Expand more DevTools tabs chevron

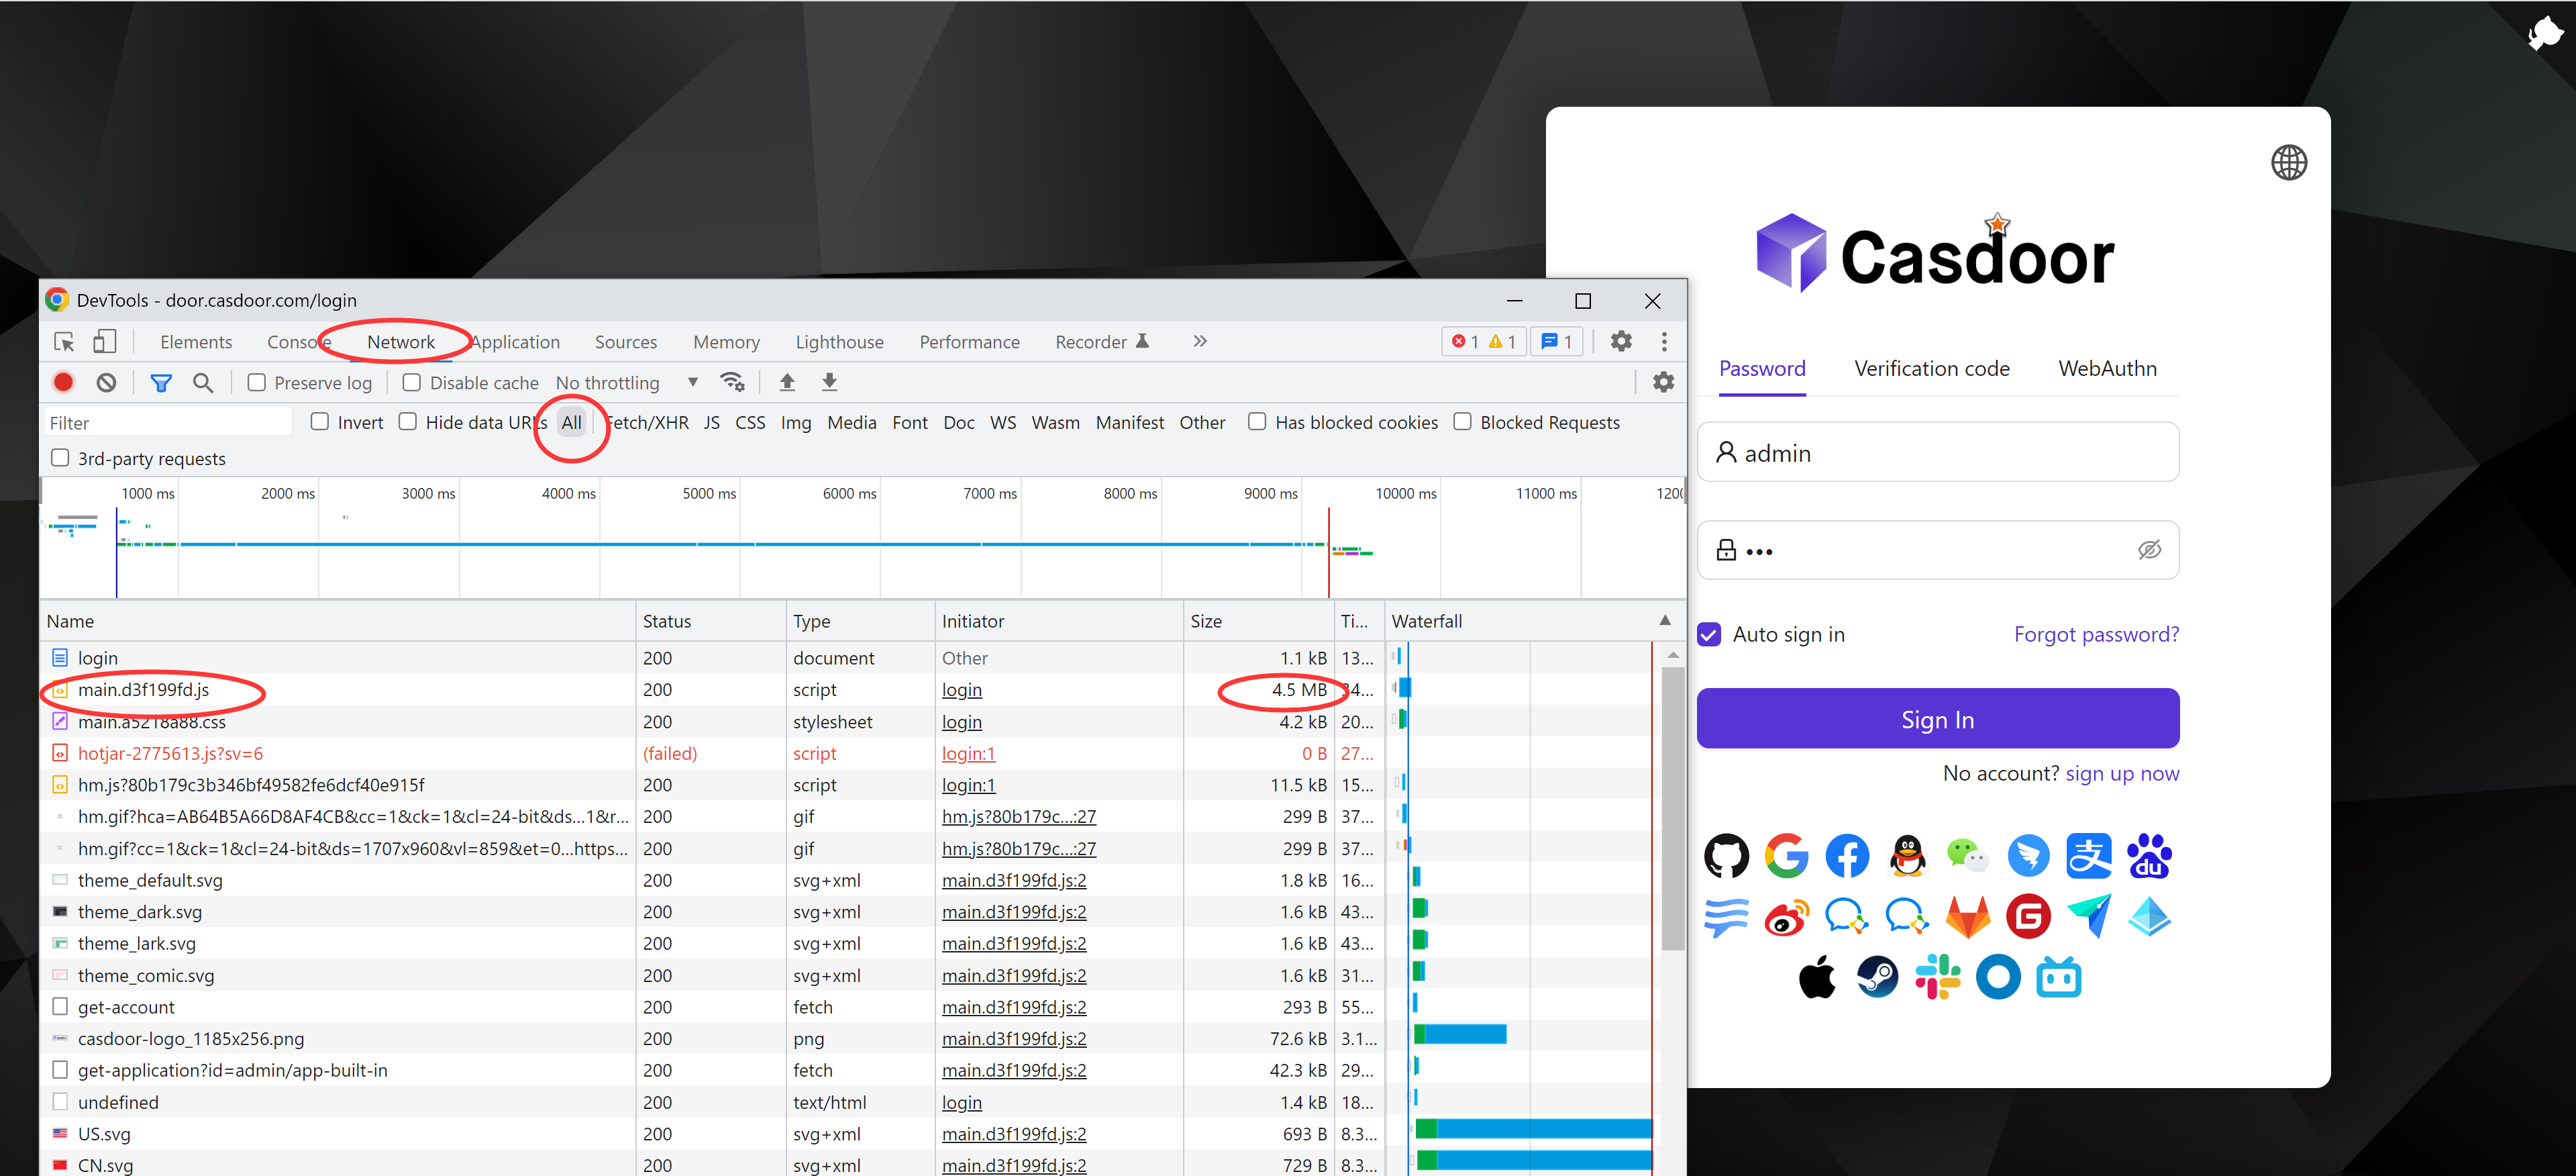pyautogui.click(x=1200, y=341)
